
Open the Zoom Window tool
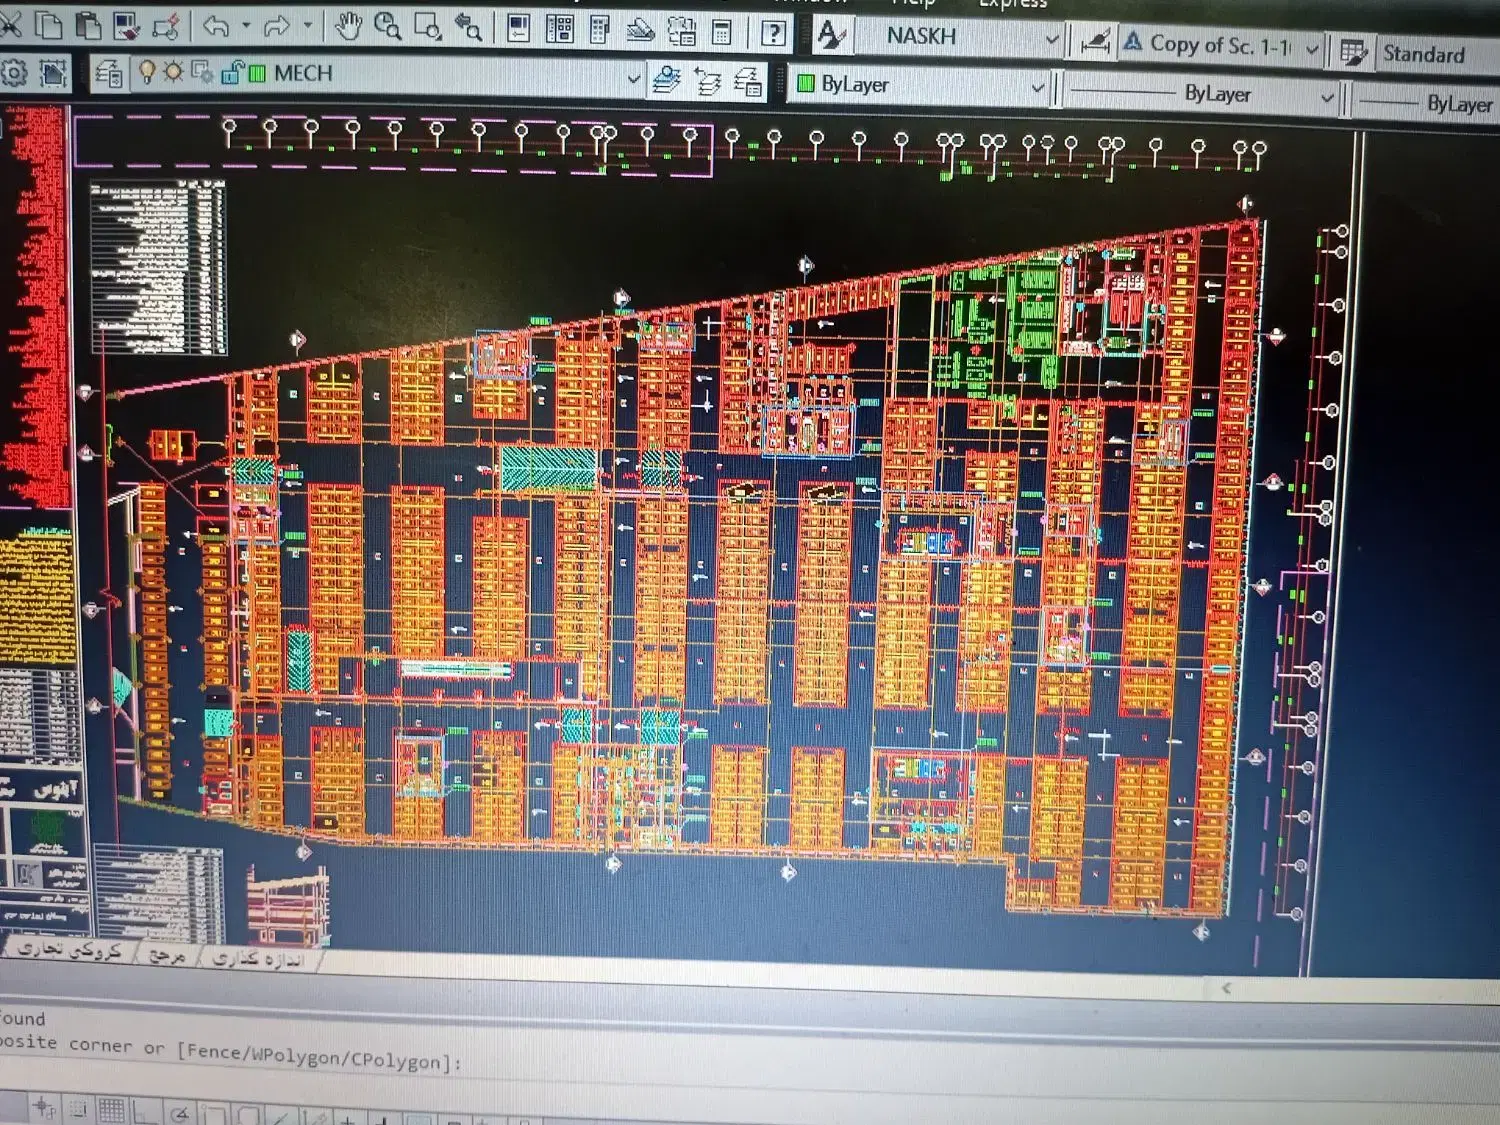point(428,26)
